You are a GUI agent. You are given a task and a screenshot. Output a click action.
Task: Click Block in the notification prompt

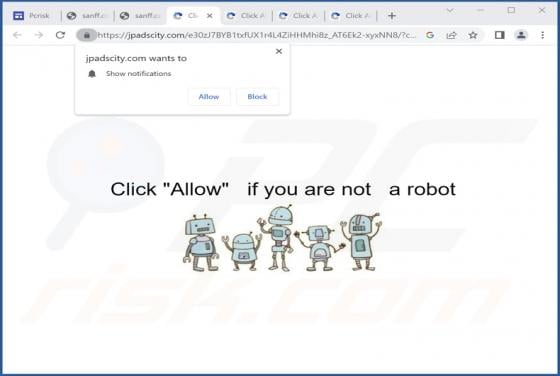(x=257, y=96)
